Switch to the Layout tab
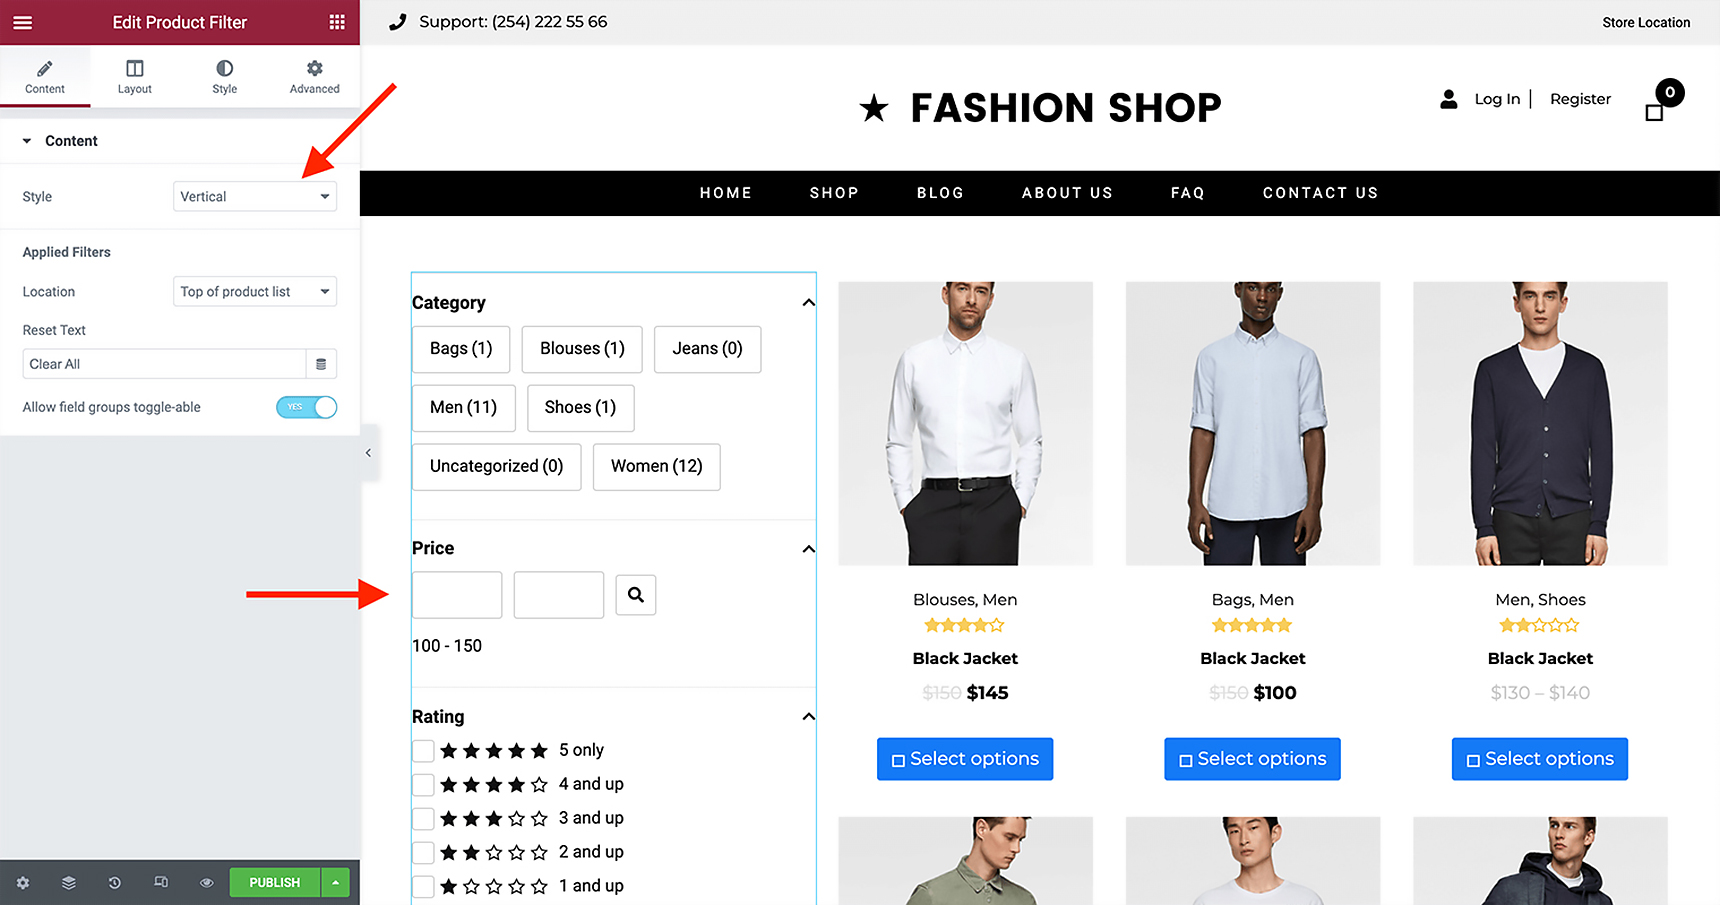The image size is (1720, 905). [135, 76]
